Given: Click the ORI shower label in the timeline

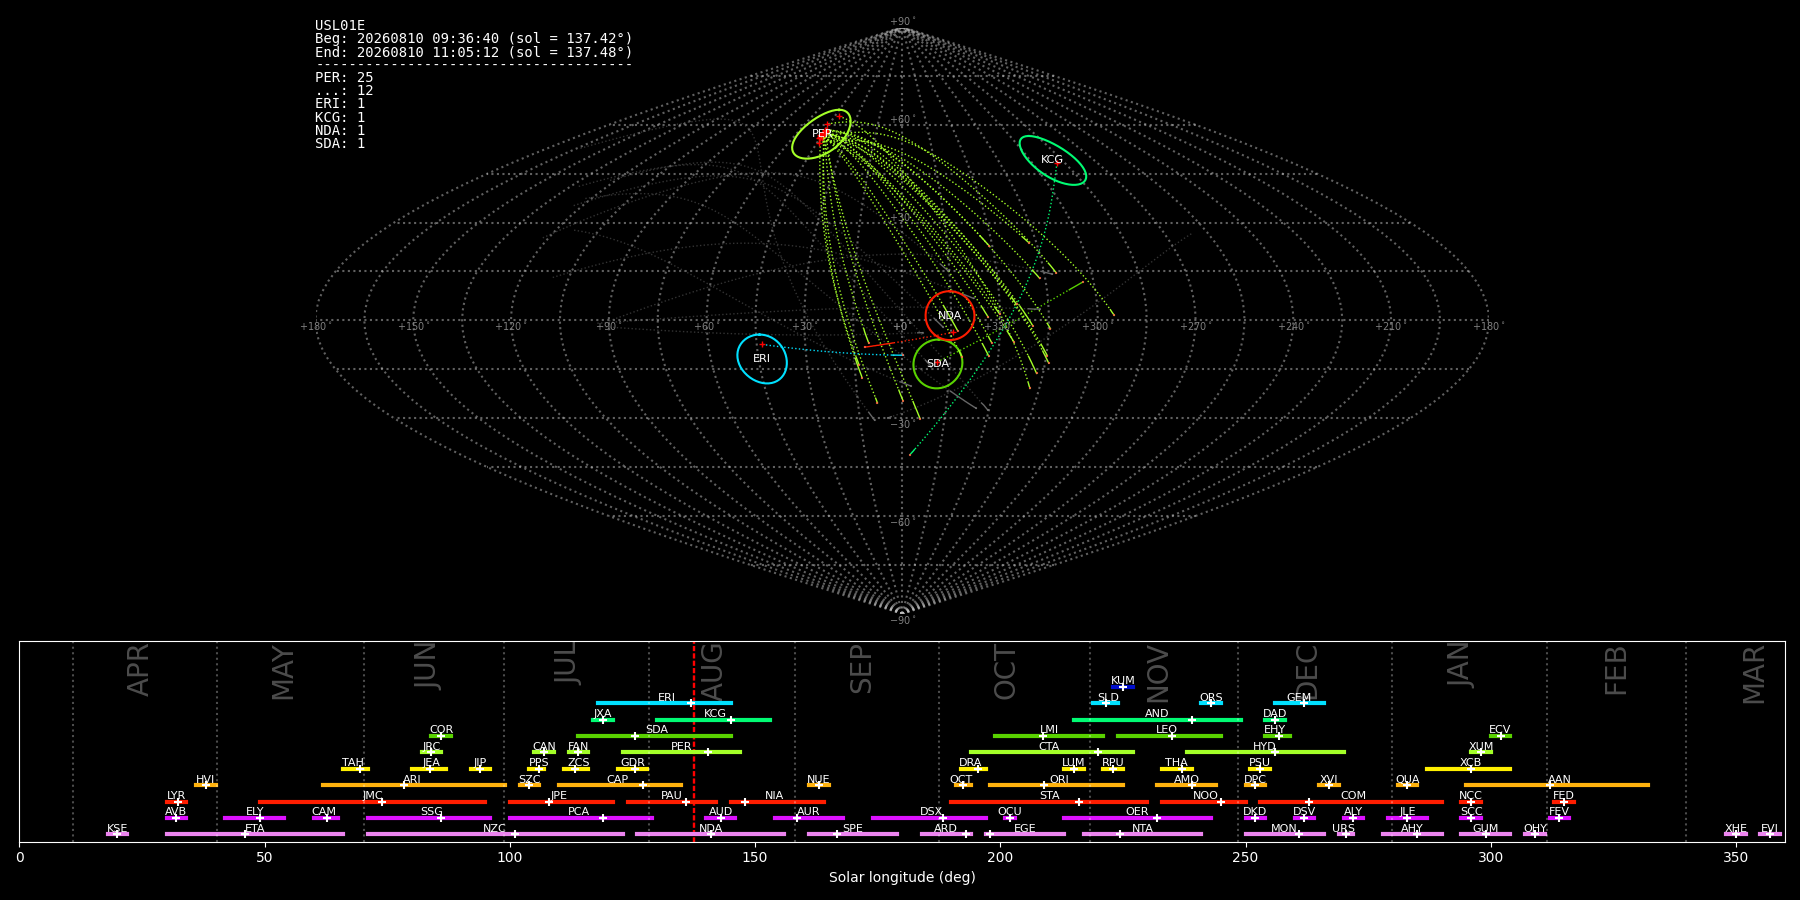Looking at the screenshot, I should 1059,780.
